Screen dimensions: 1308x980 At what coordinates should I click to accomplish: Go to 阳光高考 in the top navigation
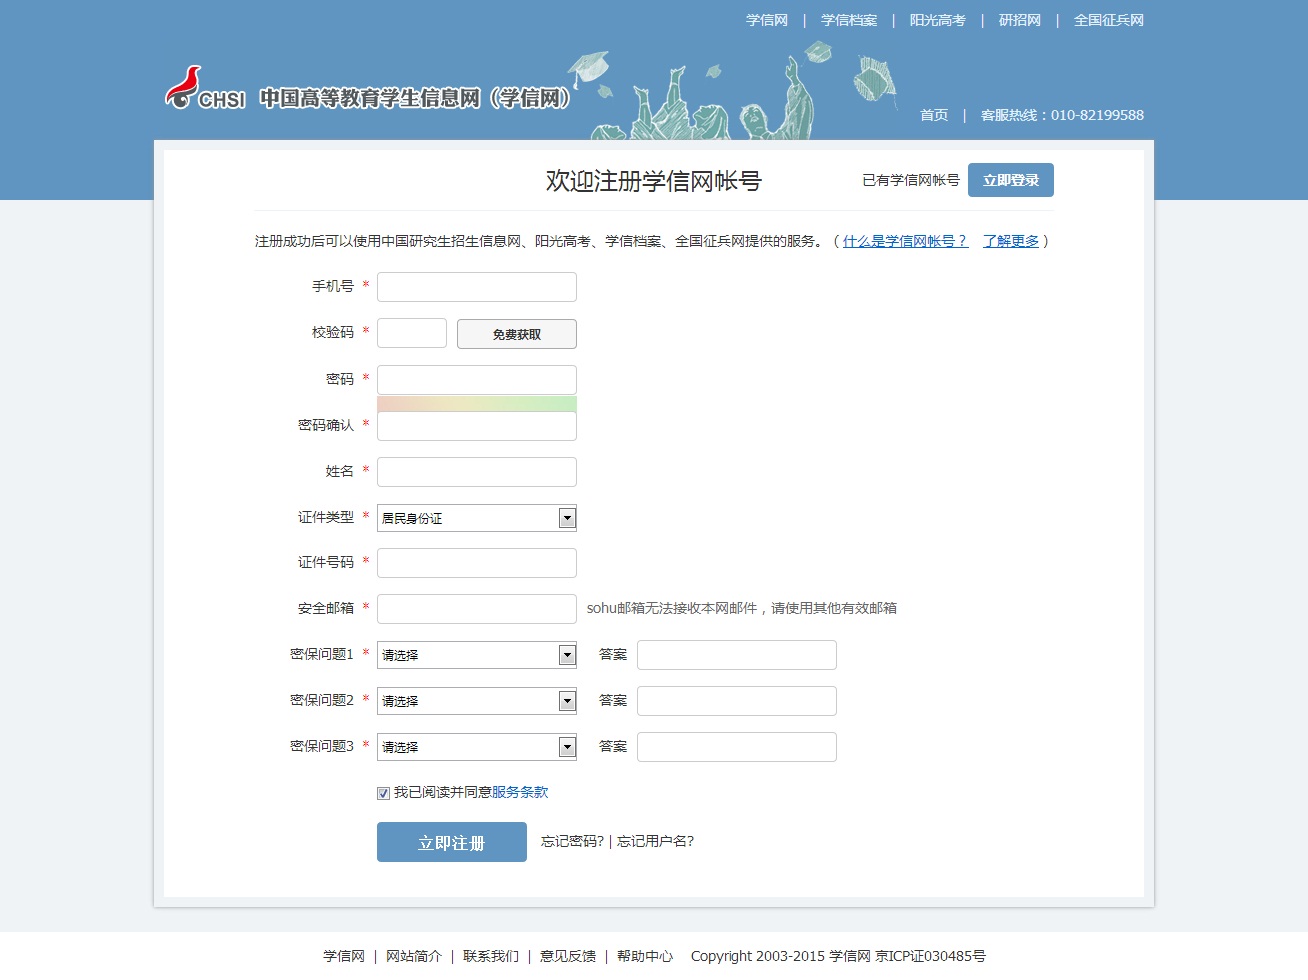click(x=938, y=20)
